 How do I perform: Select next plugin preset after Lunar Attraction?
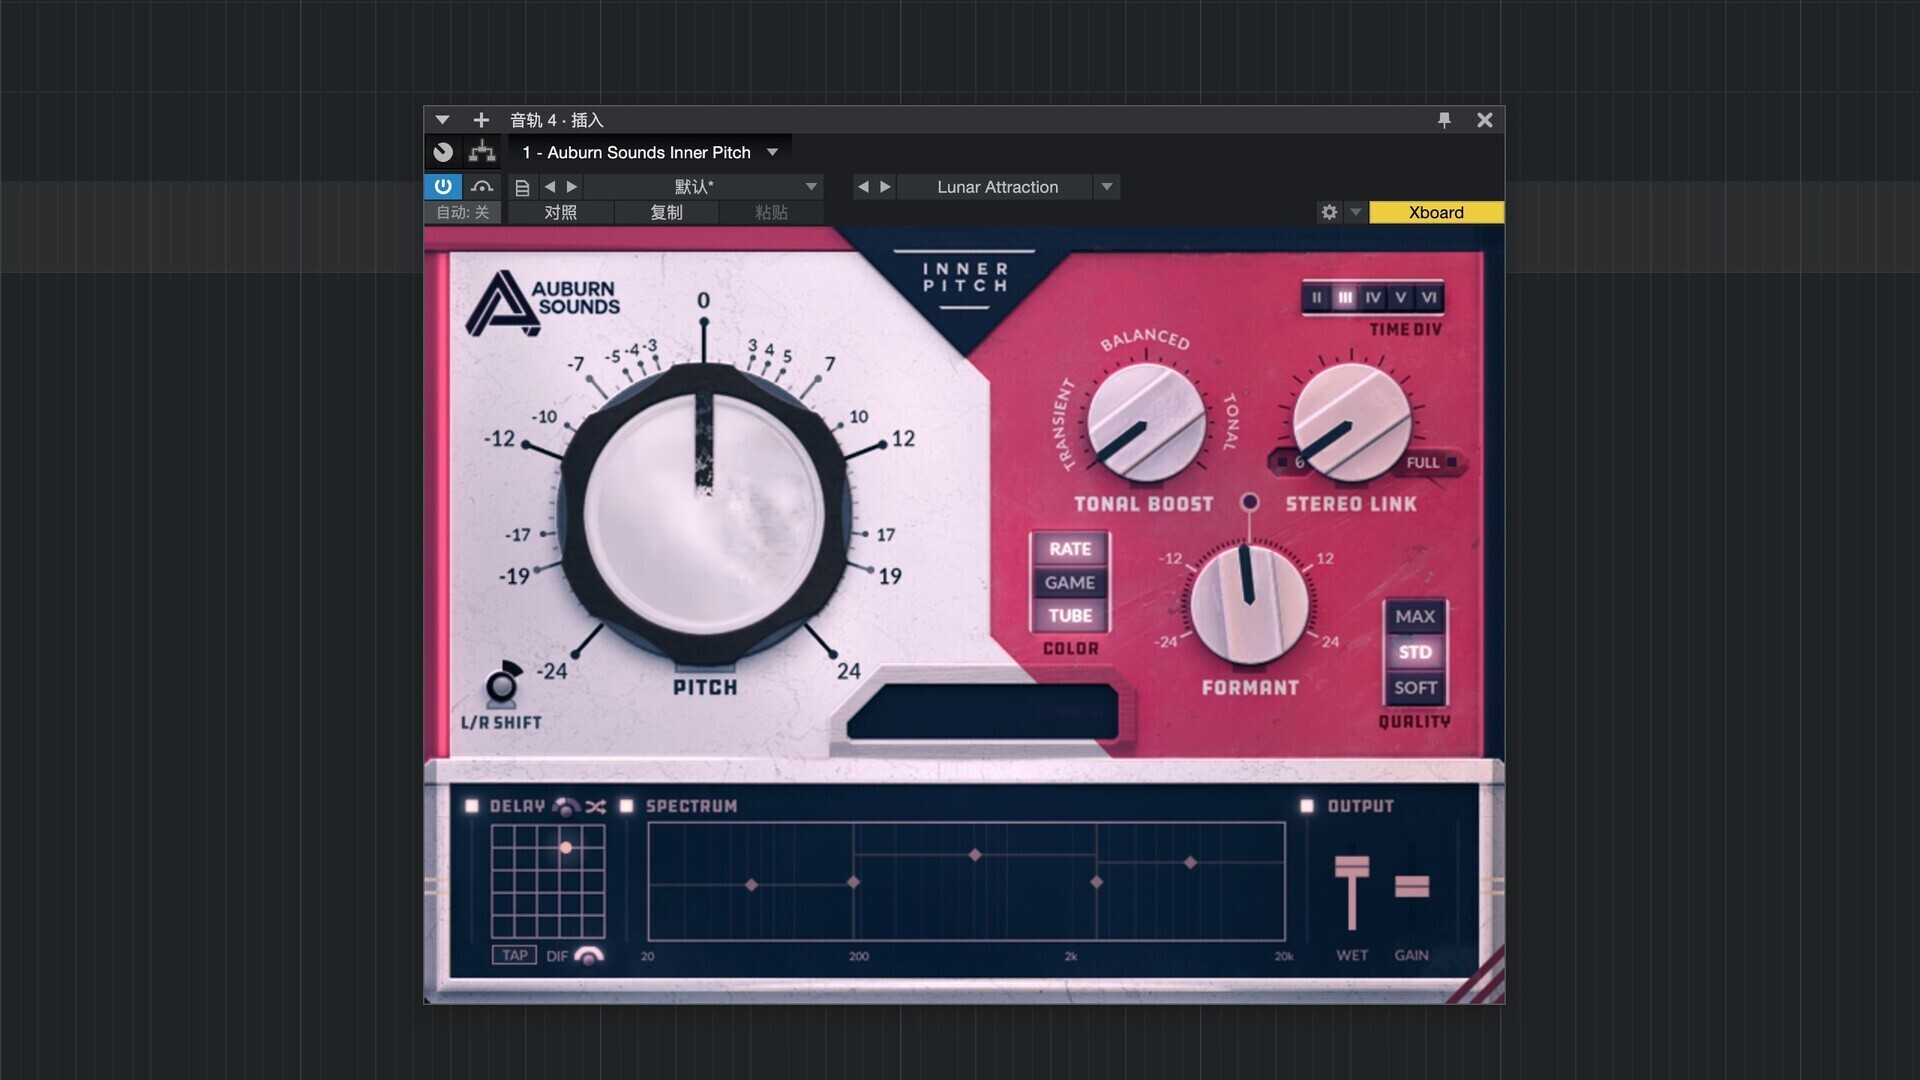point(885,187)
